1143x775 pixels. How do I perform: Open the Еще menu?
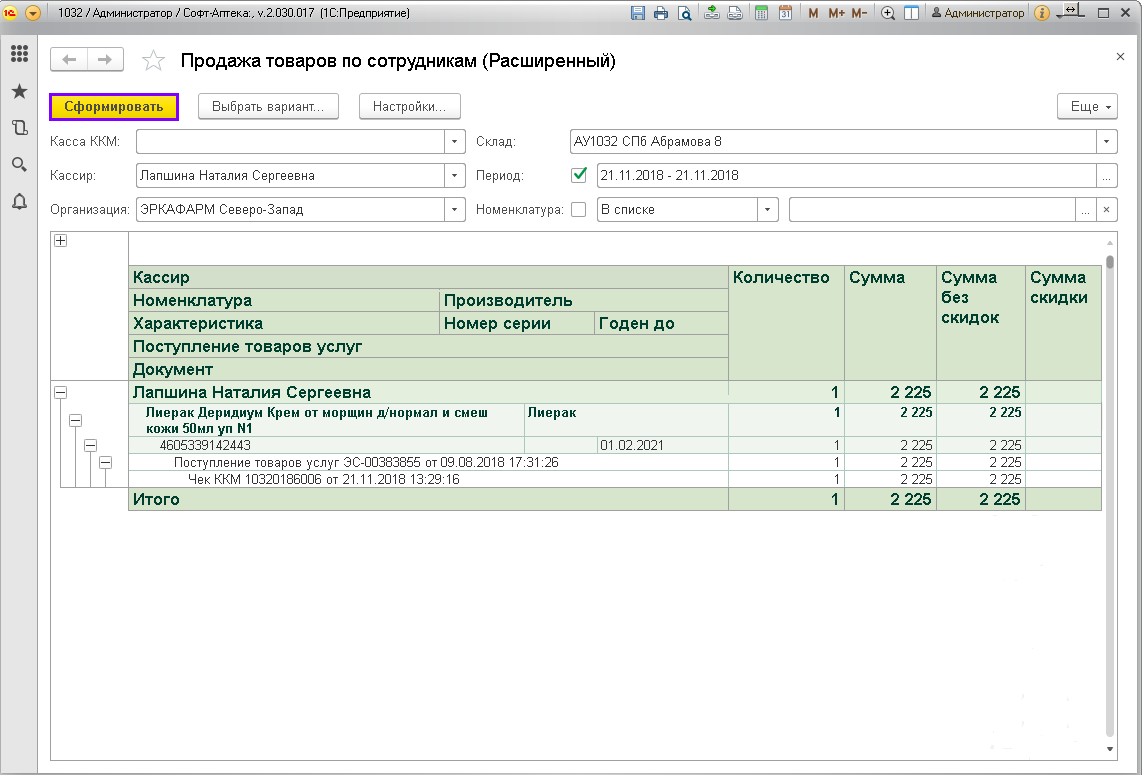coord(1087,106)
